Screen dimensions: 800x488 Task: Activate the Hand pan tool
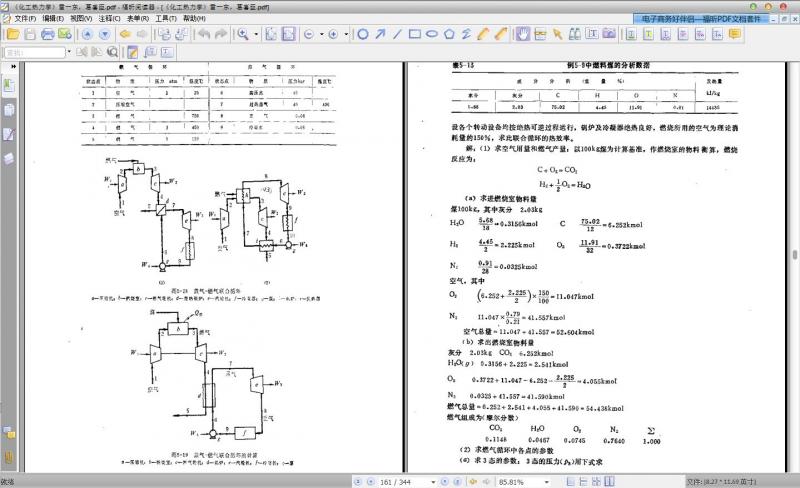tap(522, 34)
